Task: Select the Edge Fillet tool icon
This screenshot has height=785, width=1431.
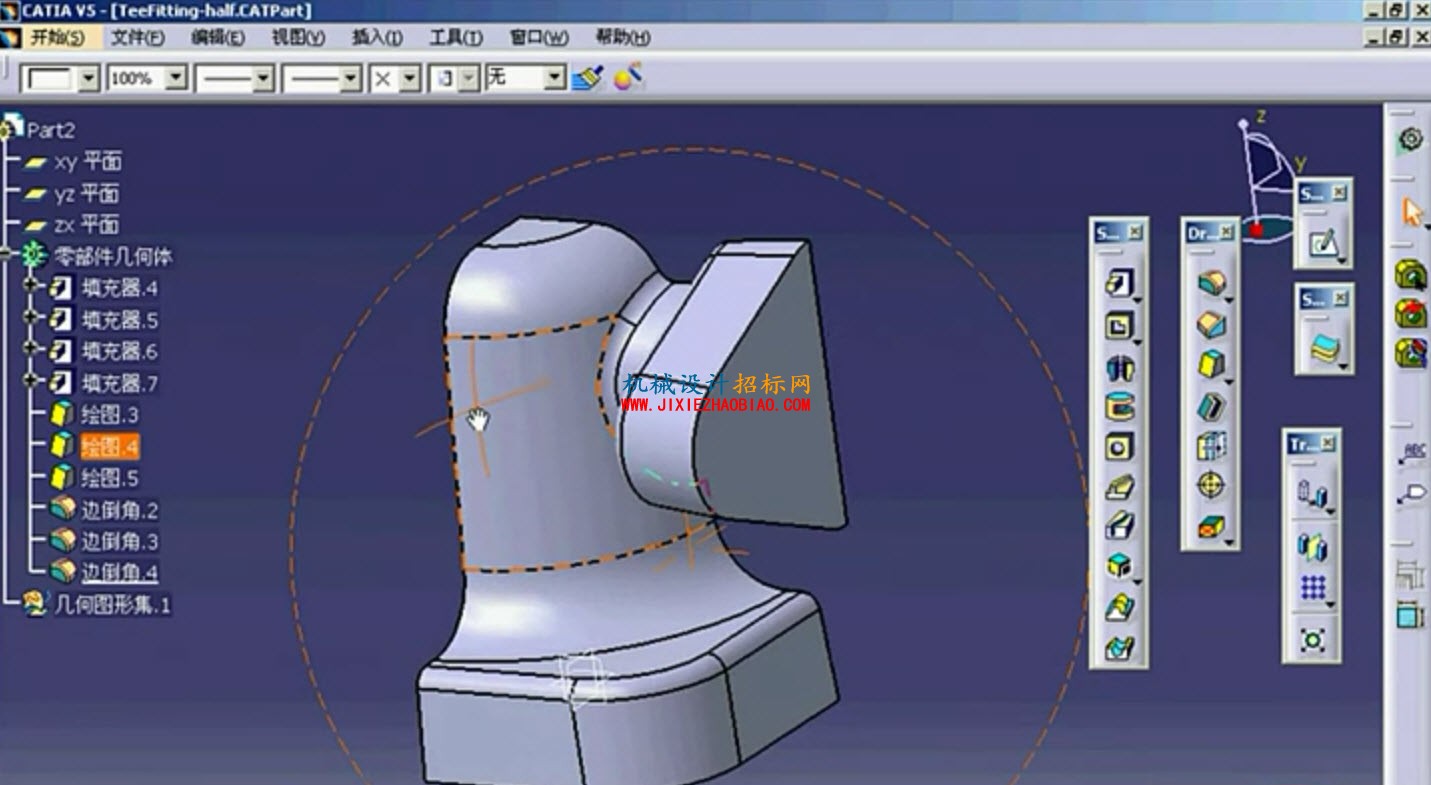Action: pyautogui.click(x=1211, y=284)
